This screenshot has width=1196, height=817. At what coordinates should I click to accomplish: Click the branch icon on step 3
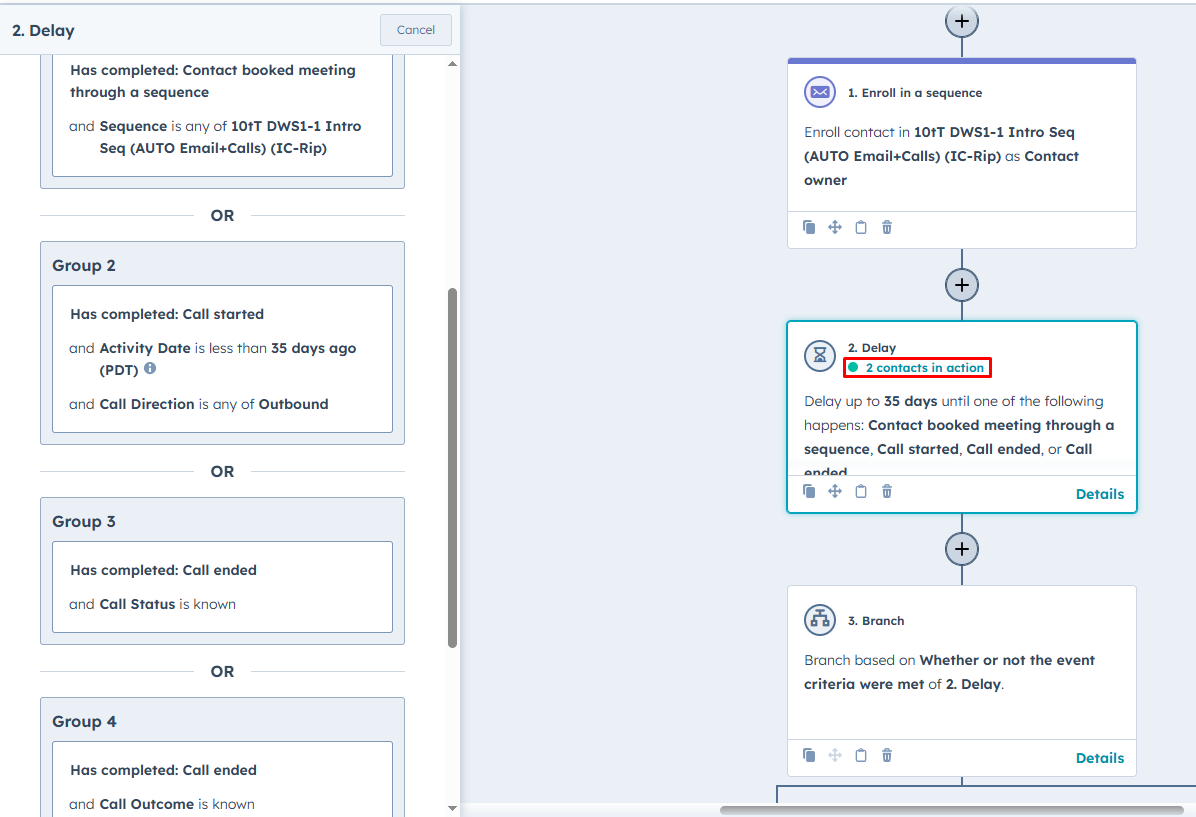[819, 620]
